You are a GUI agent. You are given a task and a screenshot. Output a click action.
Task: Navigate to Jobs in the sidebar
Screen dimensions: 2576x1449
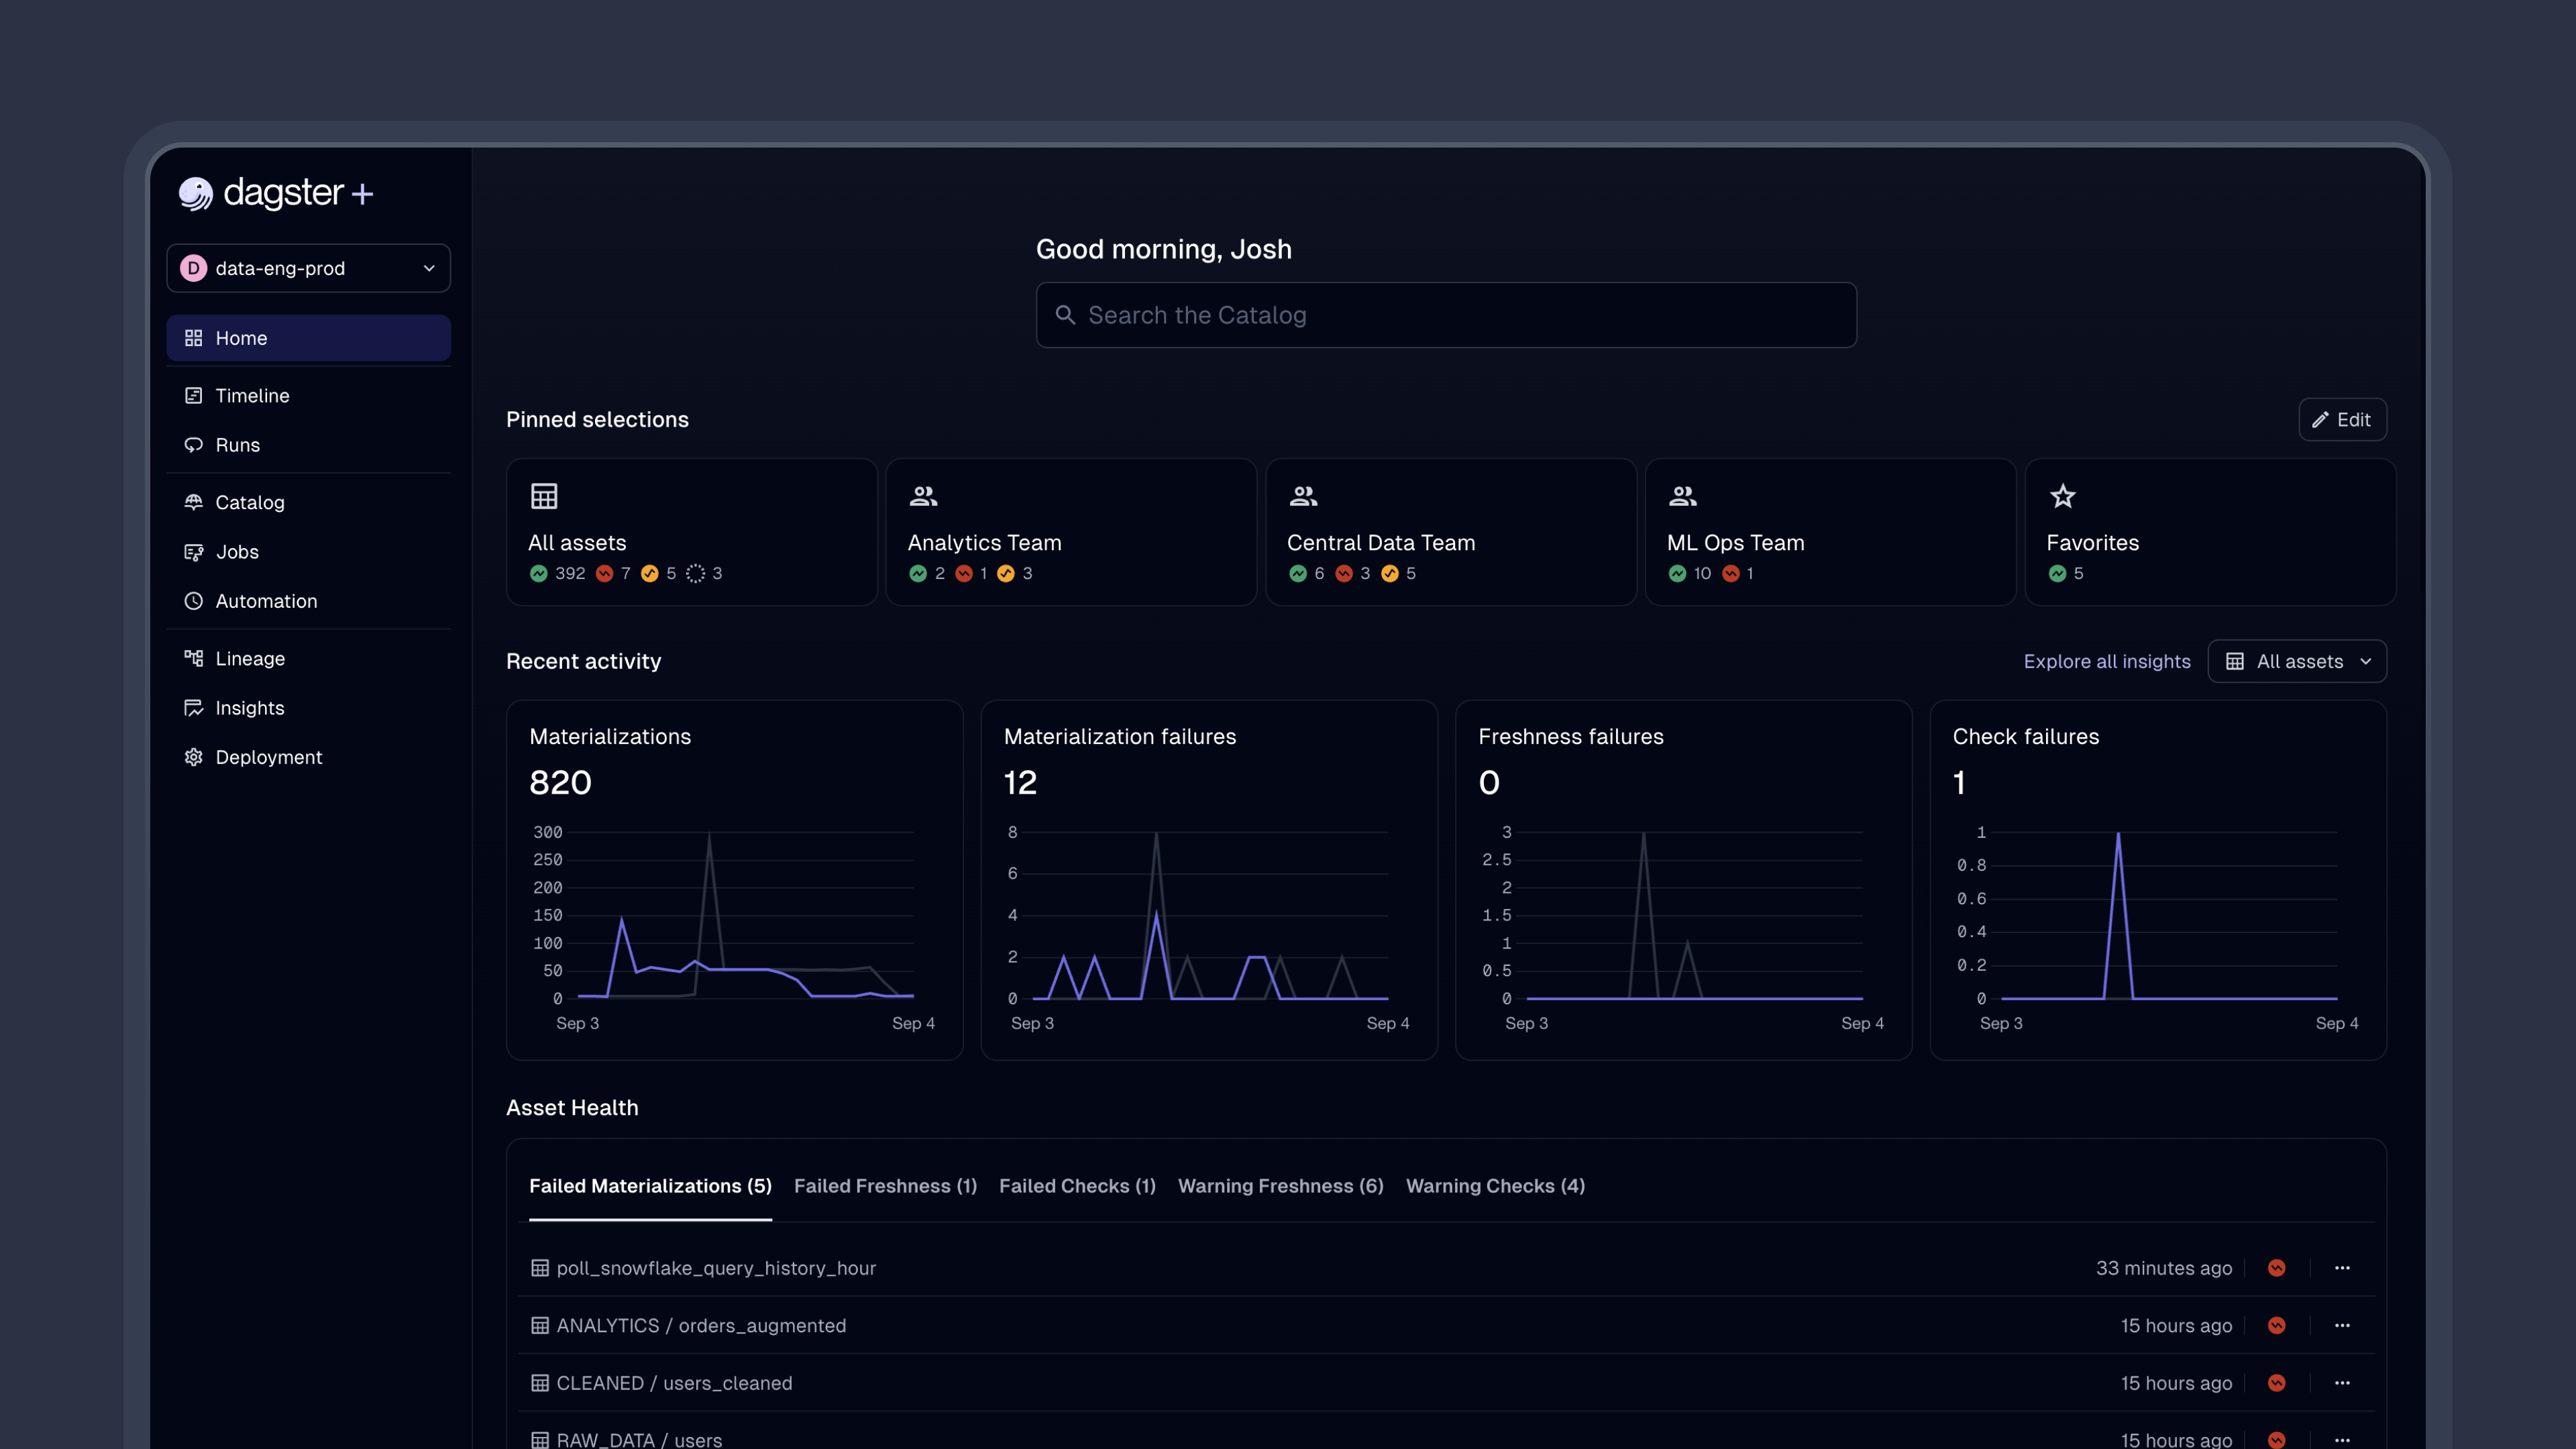308,552
